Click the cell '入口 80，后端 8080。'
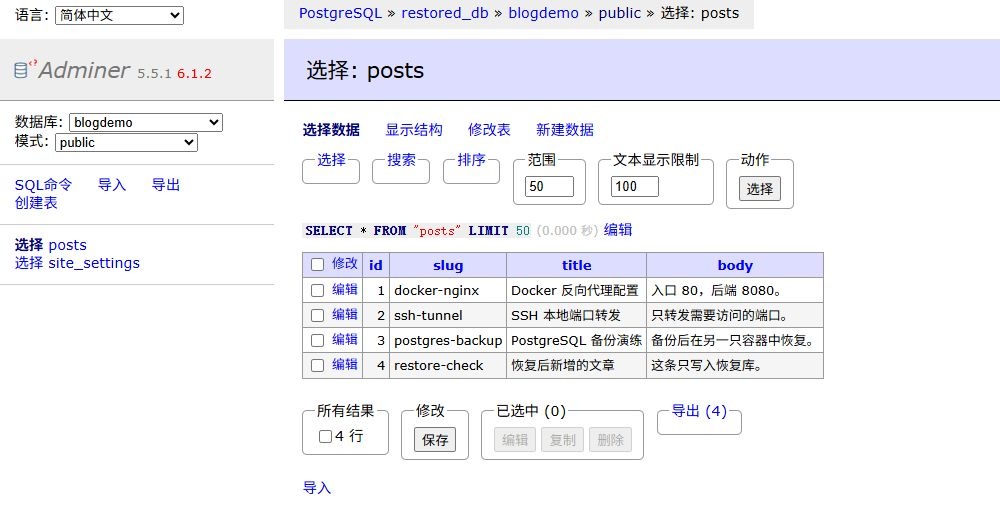This screenshot has width=1000, height=510. (735, 291)
